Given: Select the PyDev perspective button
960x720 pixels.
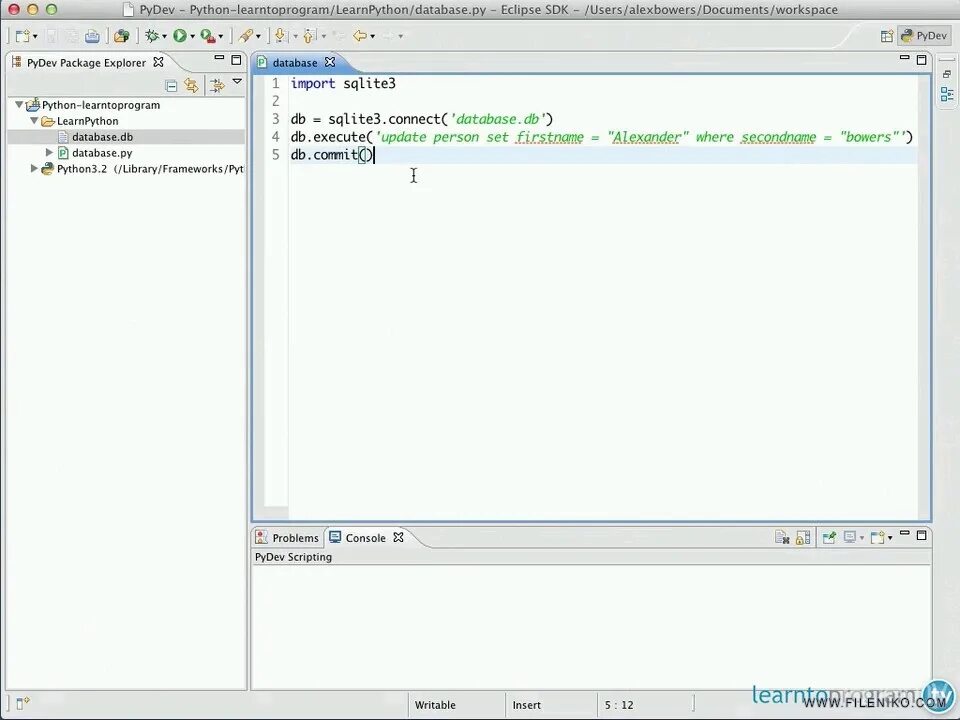Looking at the screenshot, I should tap(924, 36).
